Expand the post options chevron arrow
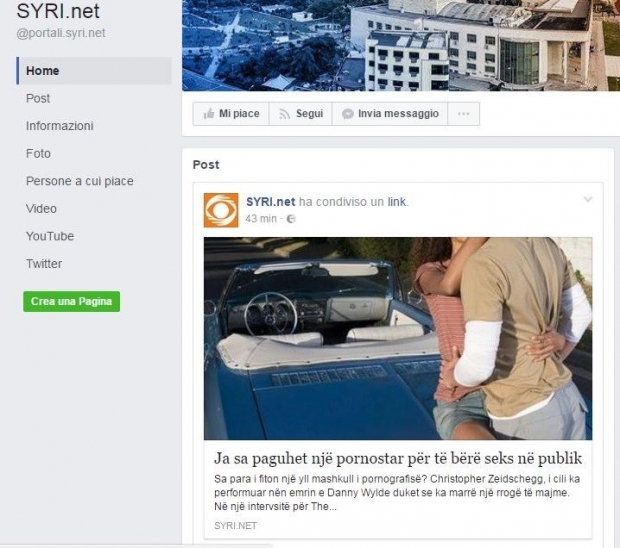 588,199
